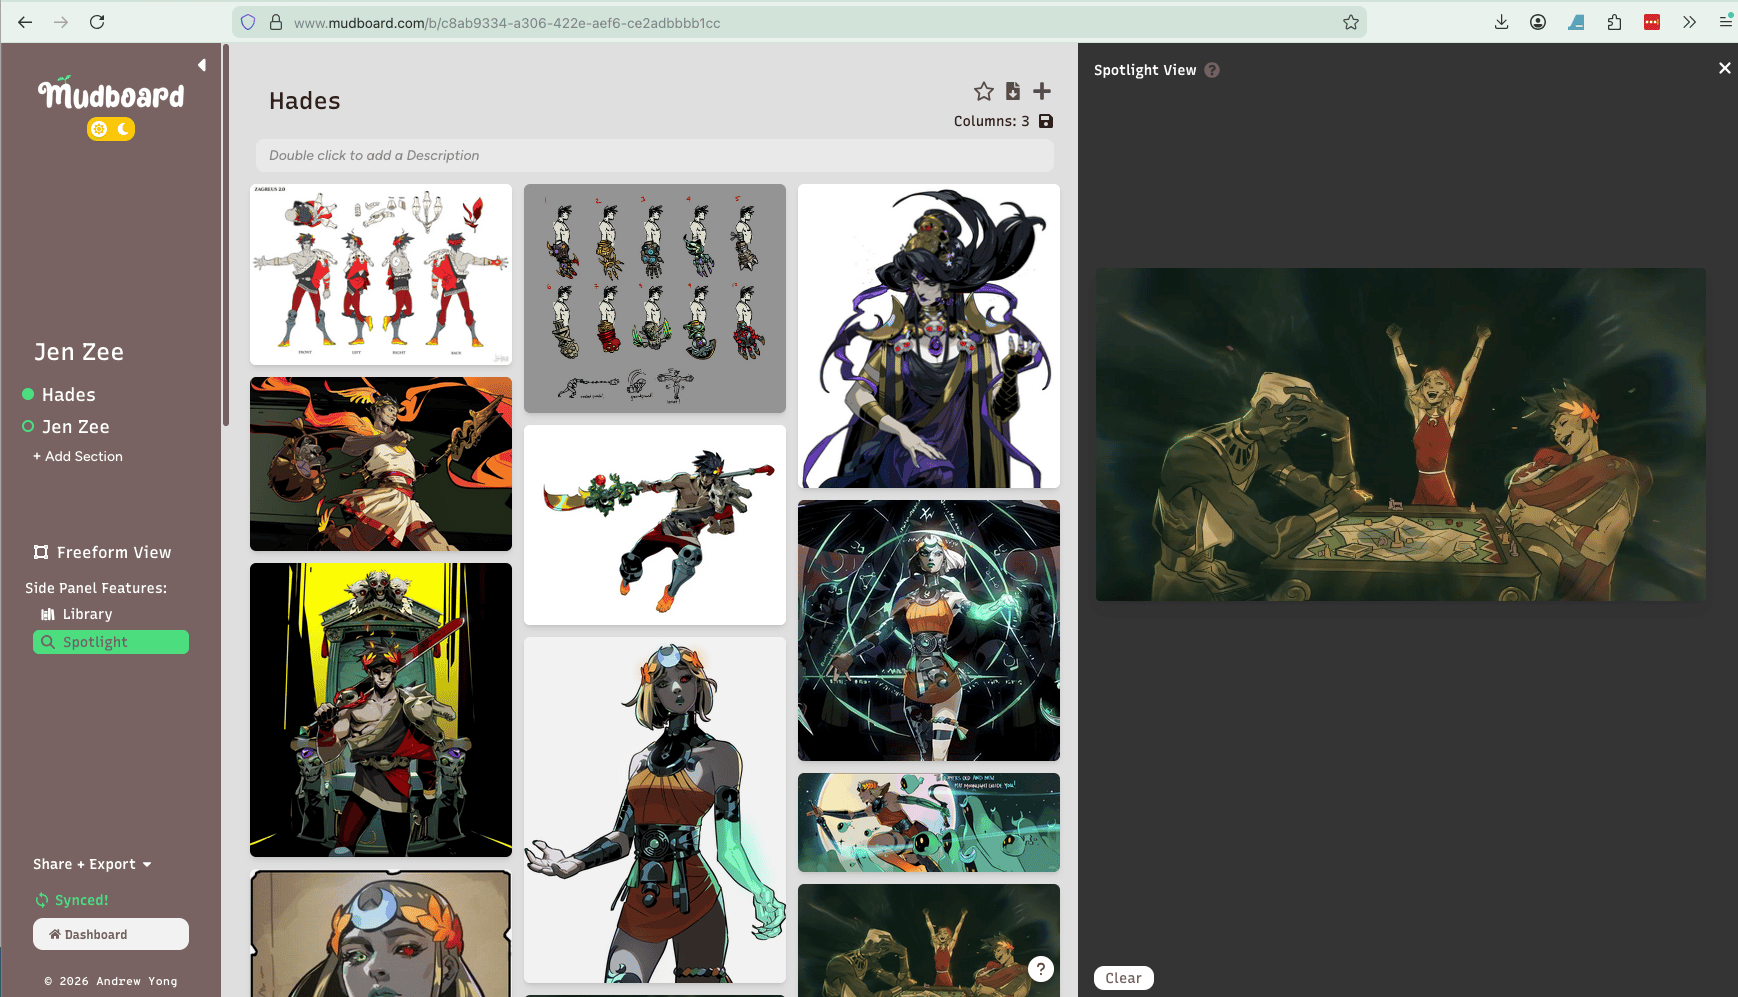Click the round help button over the board
Screen dimensions: 1738x997
pyautogui.click(x=1041, y=968)
